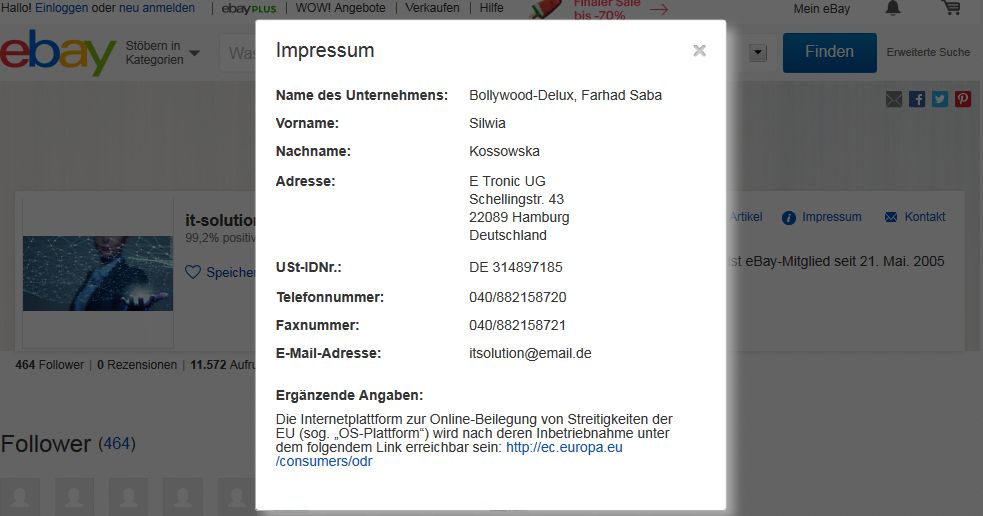Share via email envelope icon

coord(894,99)
